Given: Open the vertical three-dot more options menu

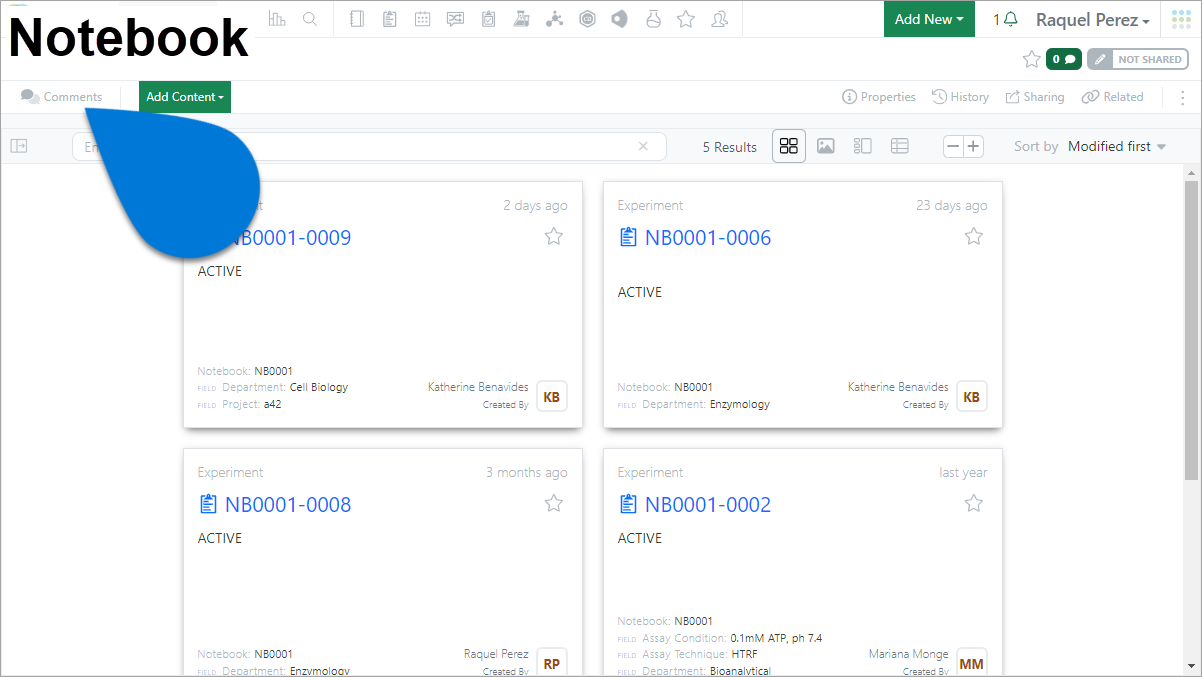Looking at the screenshot, I should point(1183,97).
